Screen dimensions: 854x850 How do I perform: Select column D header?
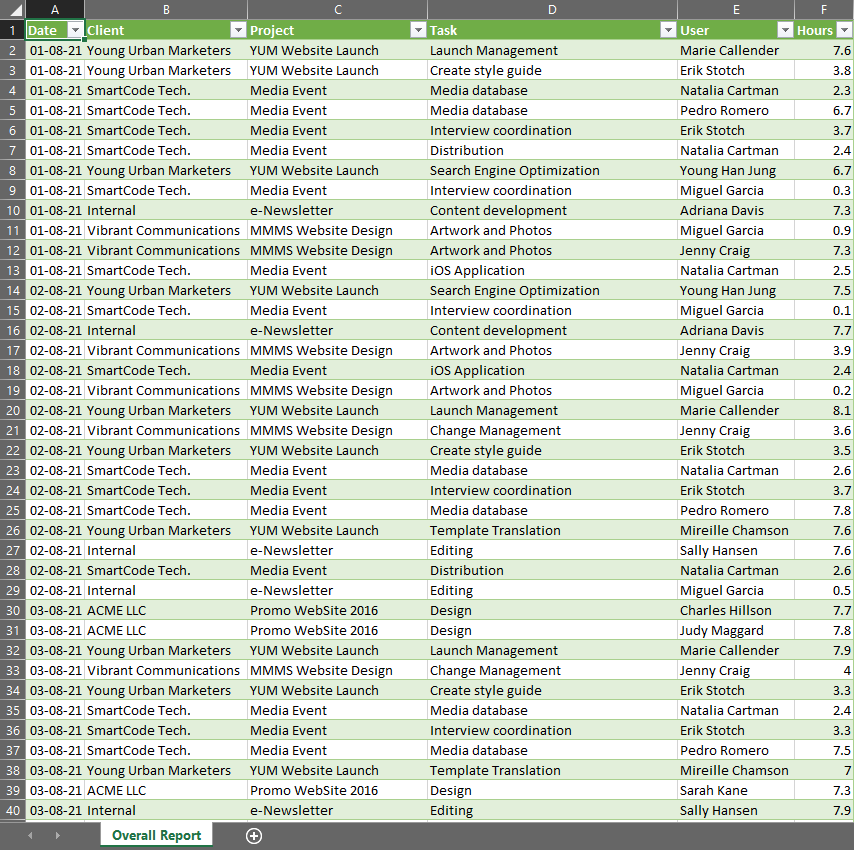click(552, 9)
